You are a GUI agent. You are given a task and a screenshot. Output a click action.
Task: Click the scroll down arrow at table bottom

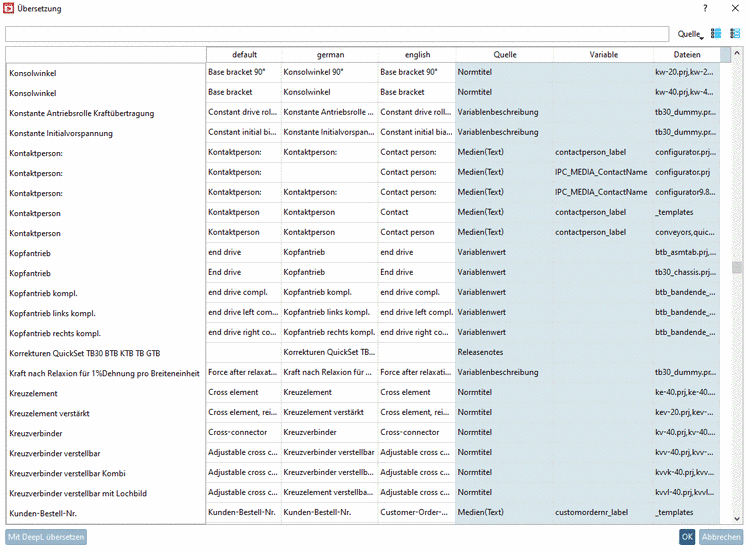pyautogui.click(x=737, y=518)
